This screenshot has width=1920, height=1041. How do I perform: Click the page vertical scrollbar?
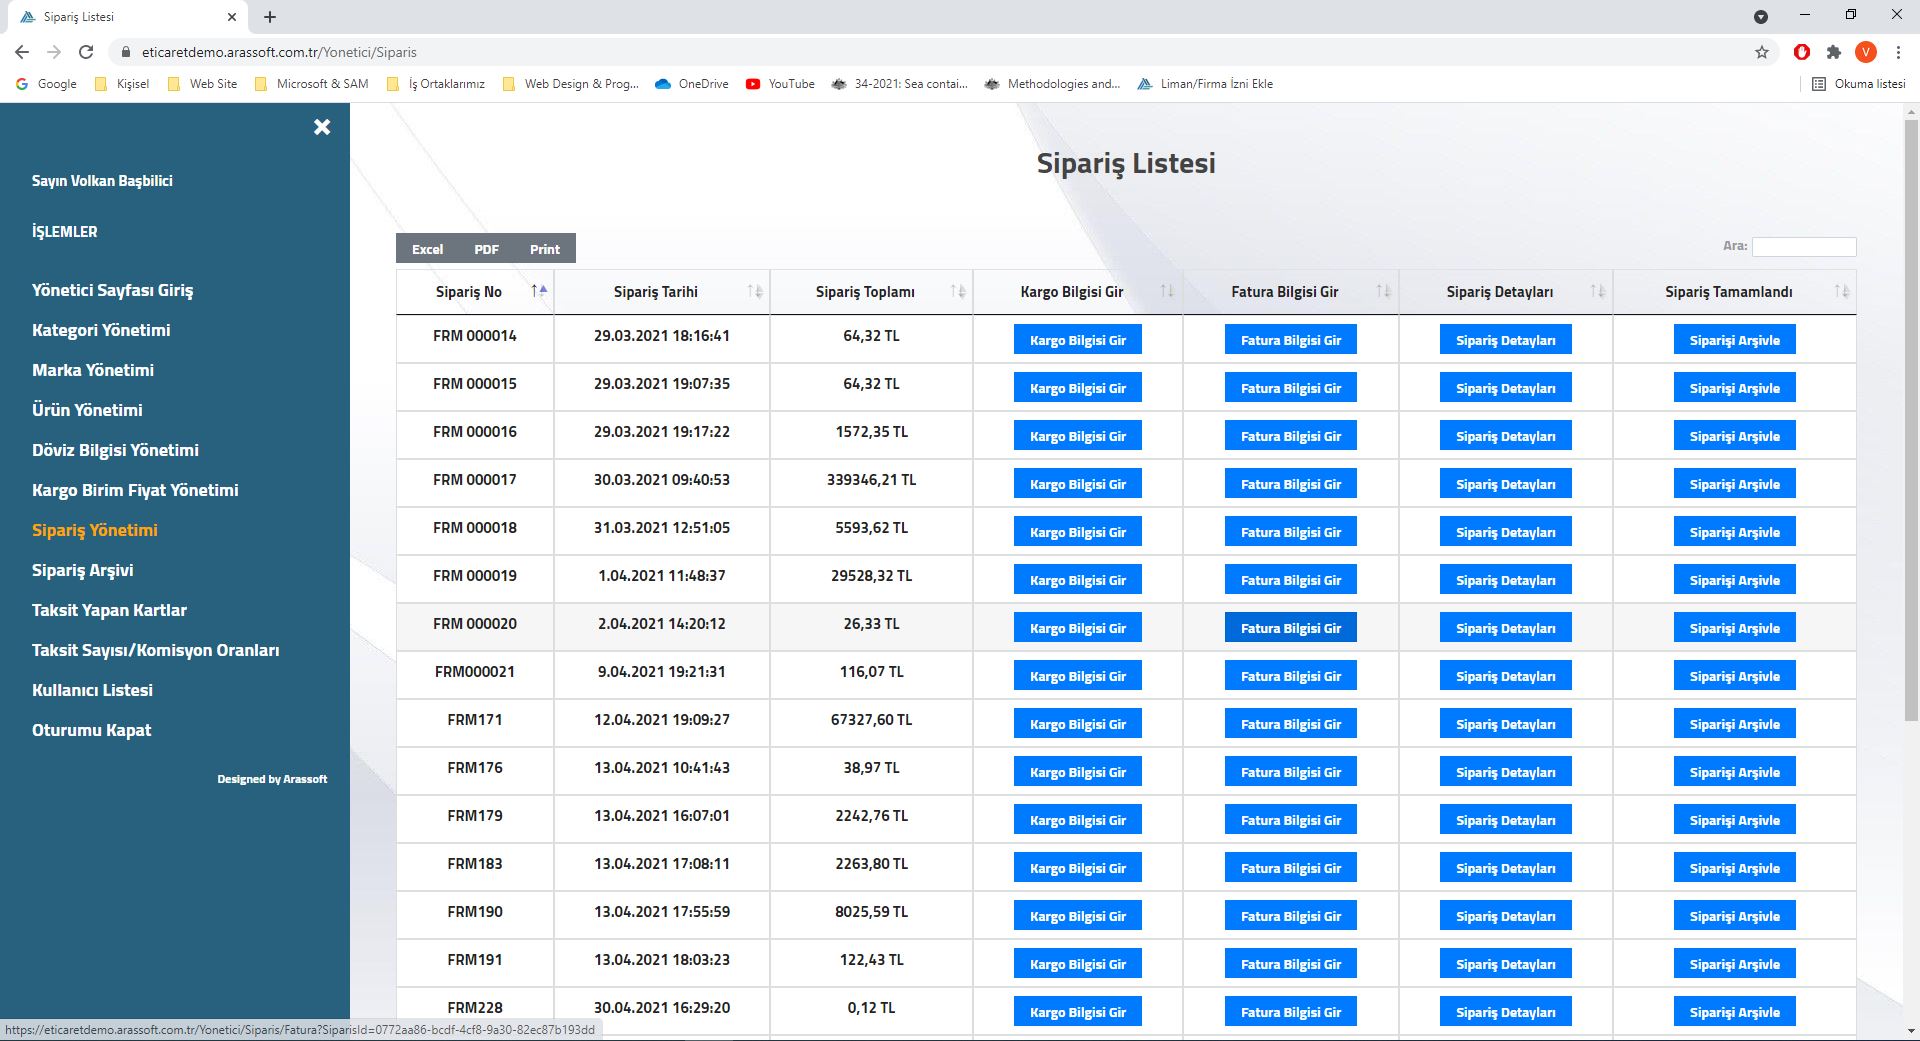[x=1911, y=420]
